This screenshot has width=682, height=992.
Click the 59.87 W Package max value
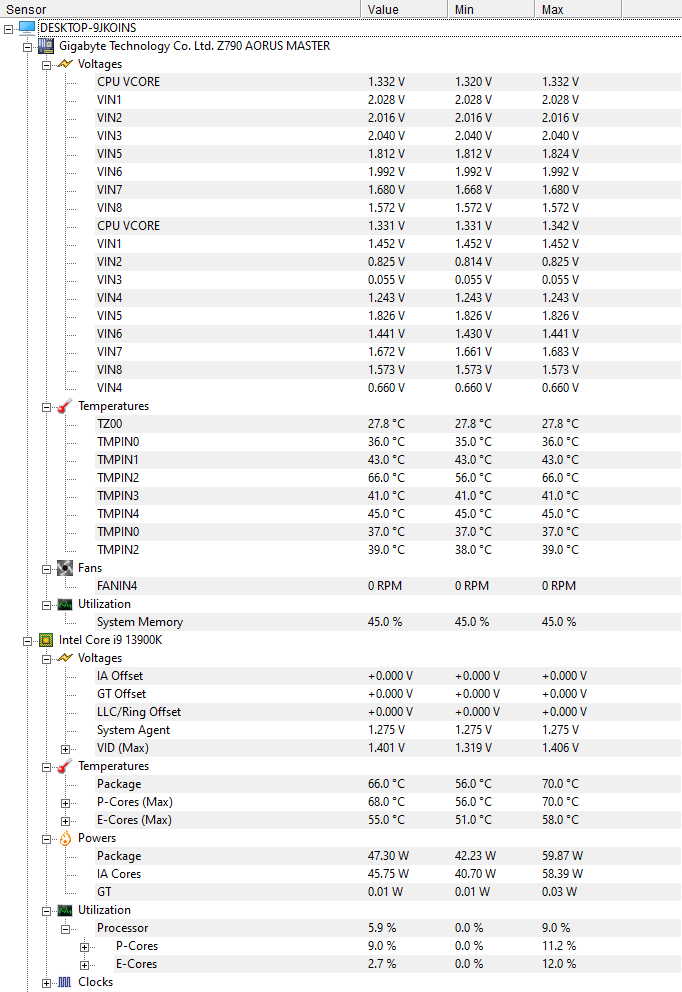coord(562,856)
